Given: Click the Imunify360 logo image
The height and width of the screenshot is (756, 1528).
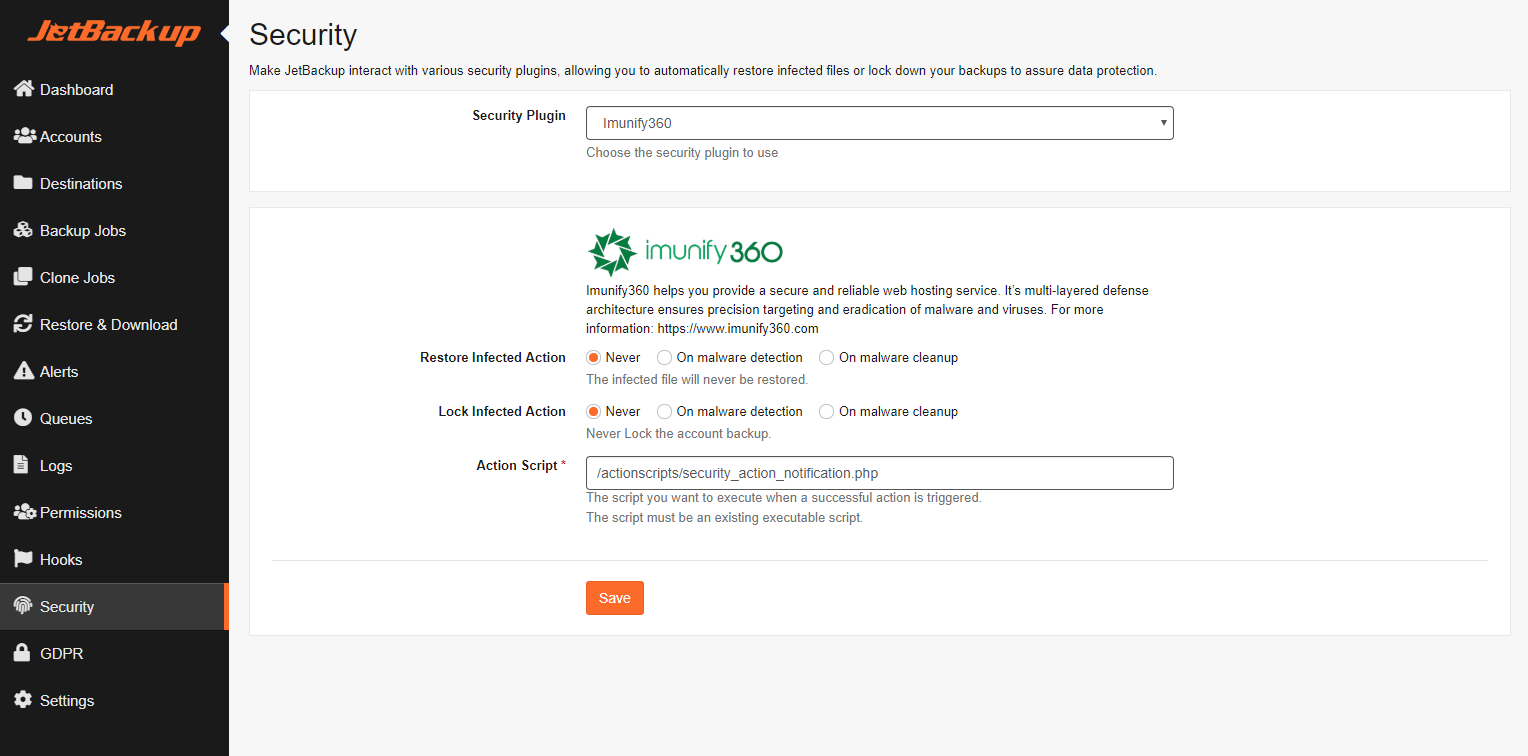Looking at the screenshot, I should (x=685, y=252).
